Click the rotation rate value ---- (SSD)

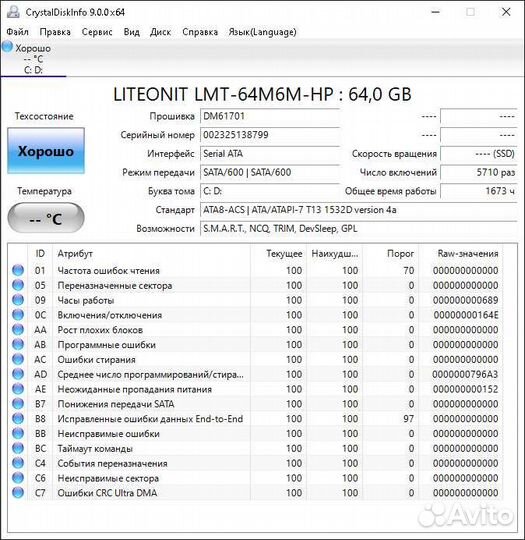coord(479,154)
